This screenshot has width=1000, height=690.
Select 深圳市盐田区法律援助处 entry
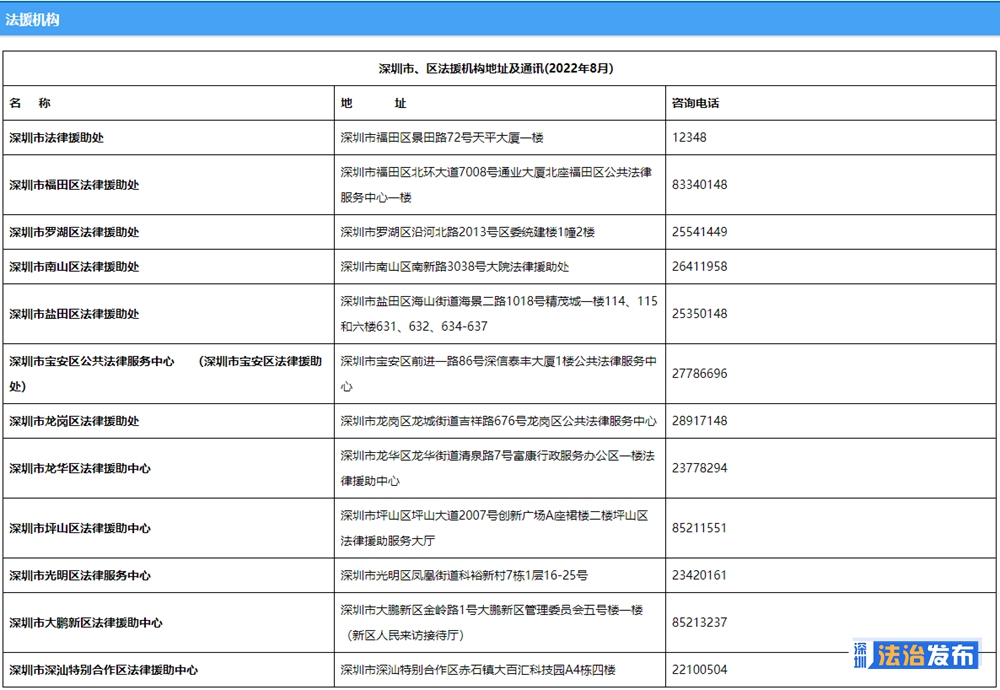(74, 314)
